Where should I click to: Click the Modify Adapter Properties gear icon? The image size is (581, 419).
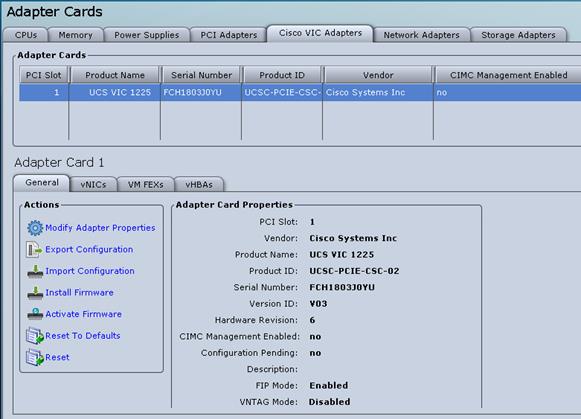35,228
